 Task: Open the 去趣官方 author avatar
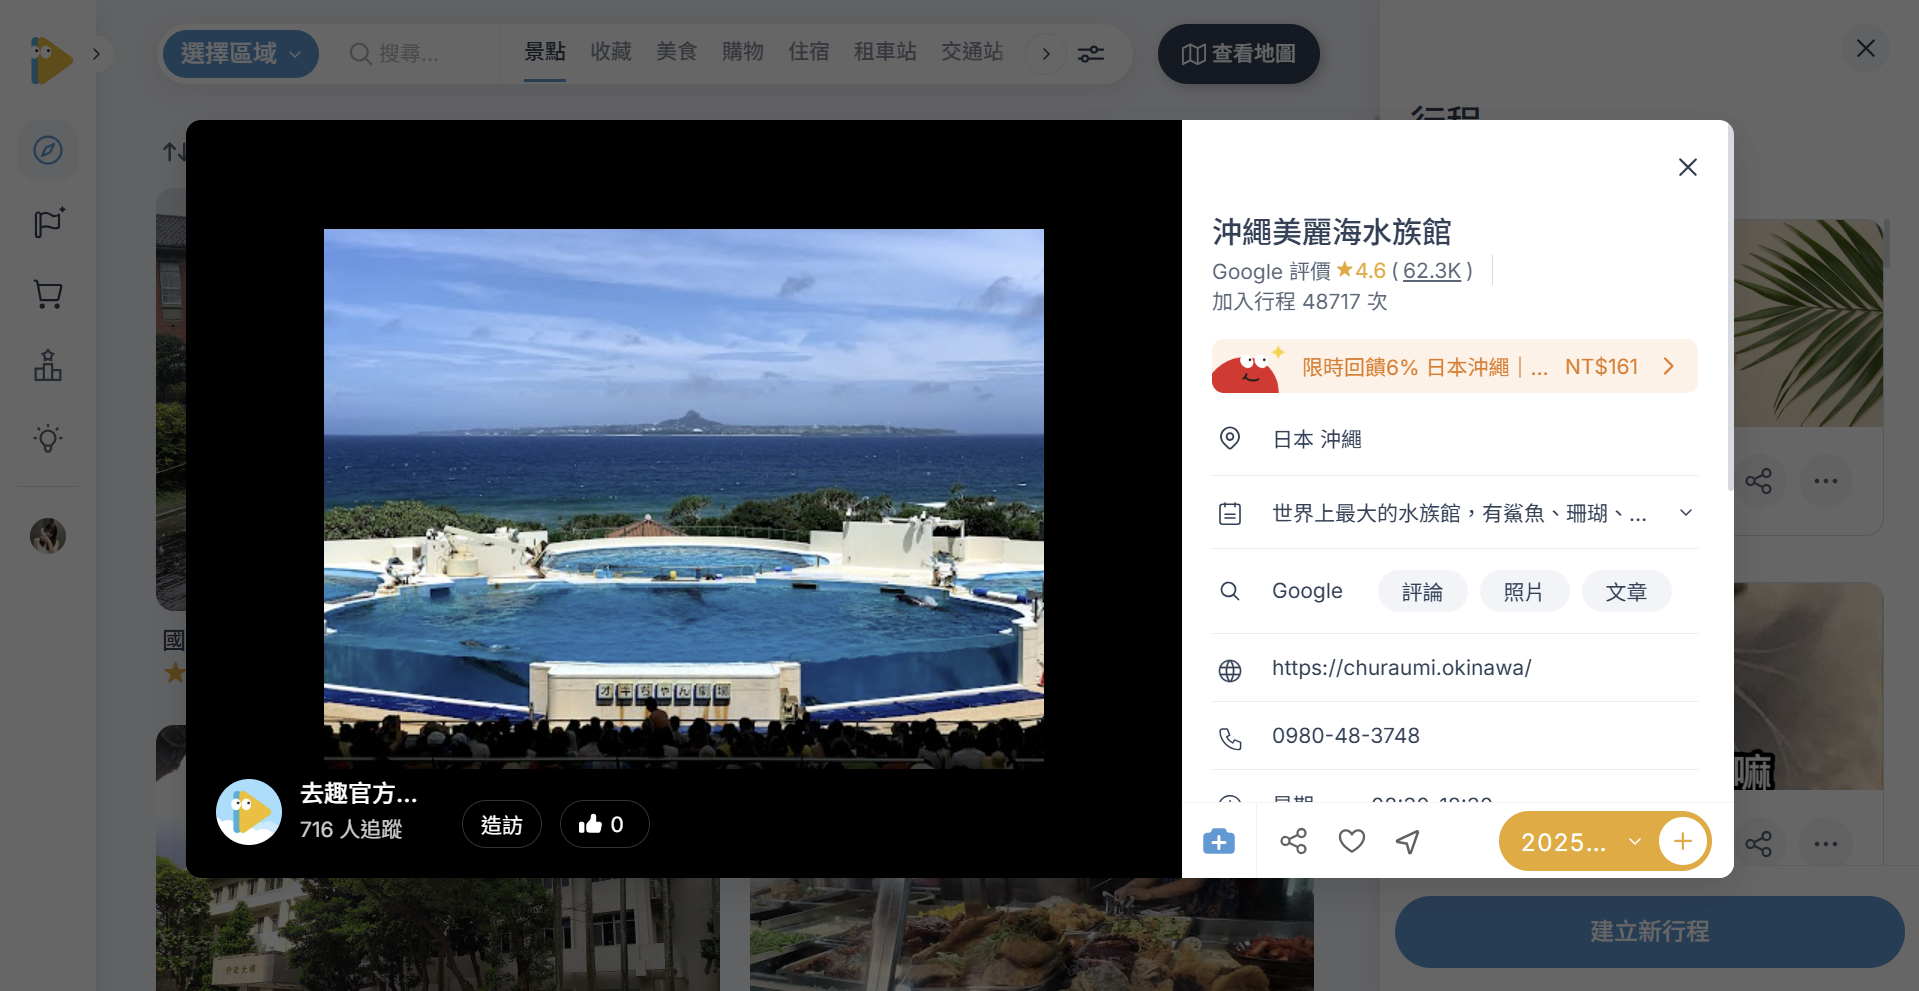coord(249,812)
